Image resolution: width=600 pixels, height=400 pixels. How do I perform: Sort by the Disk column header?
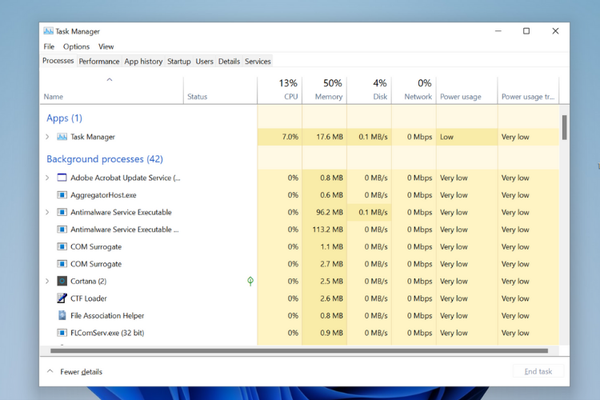click(369, 90)
